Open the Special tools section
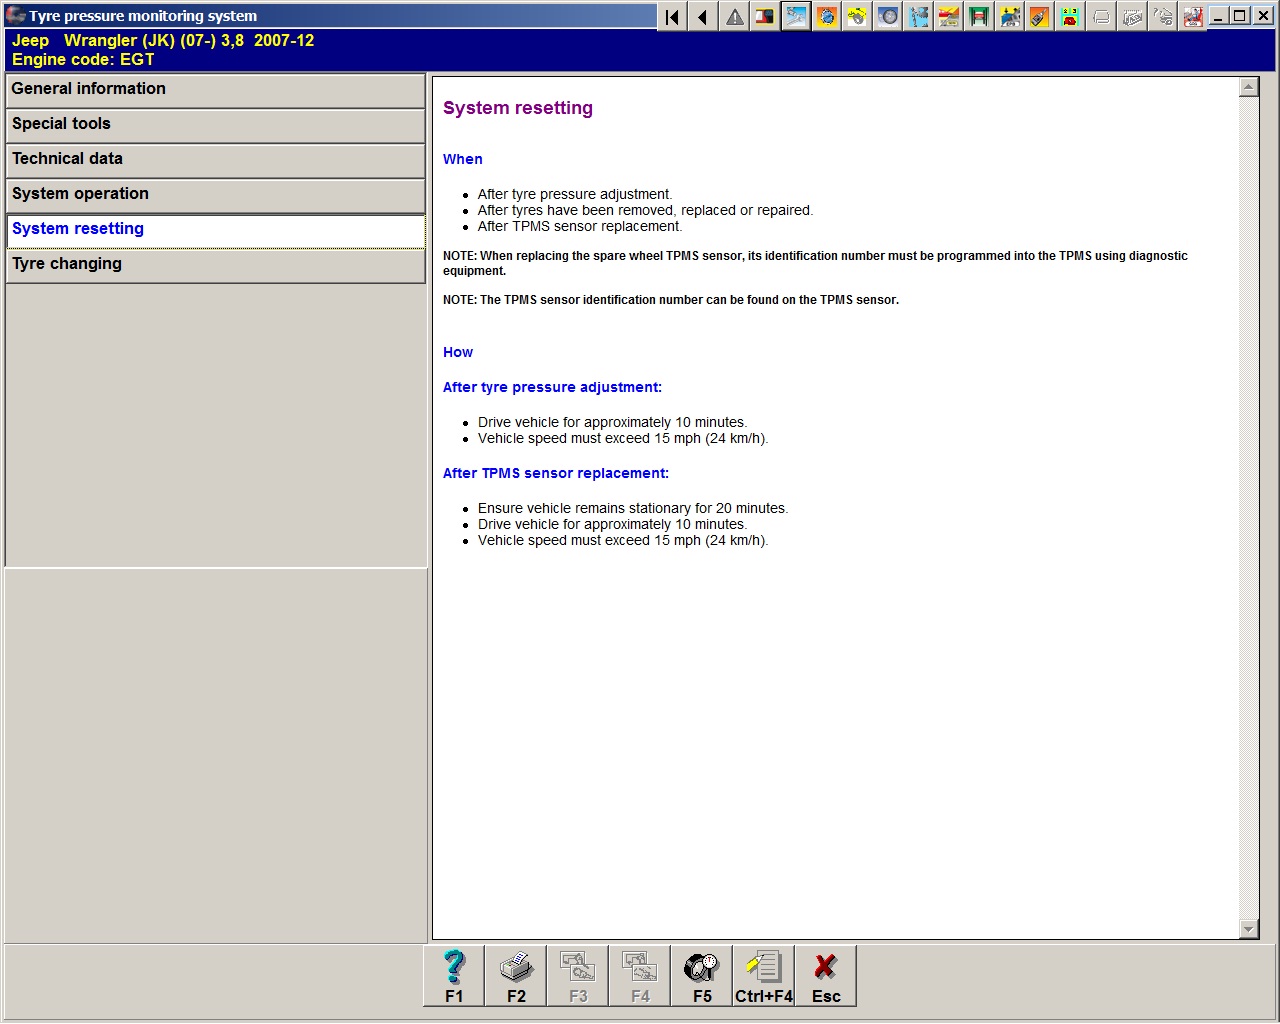Image resolution: width=1280 pixels, height=1024 pixels. click(x=215, y=124)
